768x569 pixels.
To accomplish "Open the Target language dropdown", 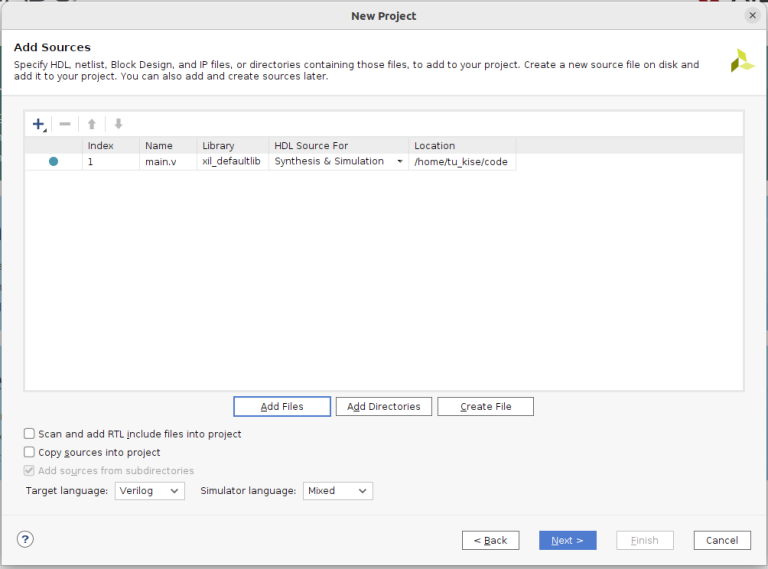I will (148, 491).
